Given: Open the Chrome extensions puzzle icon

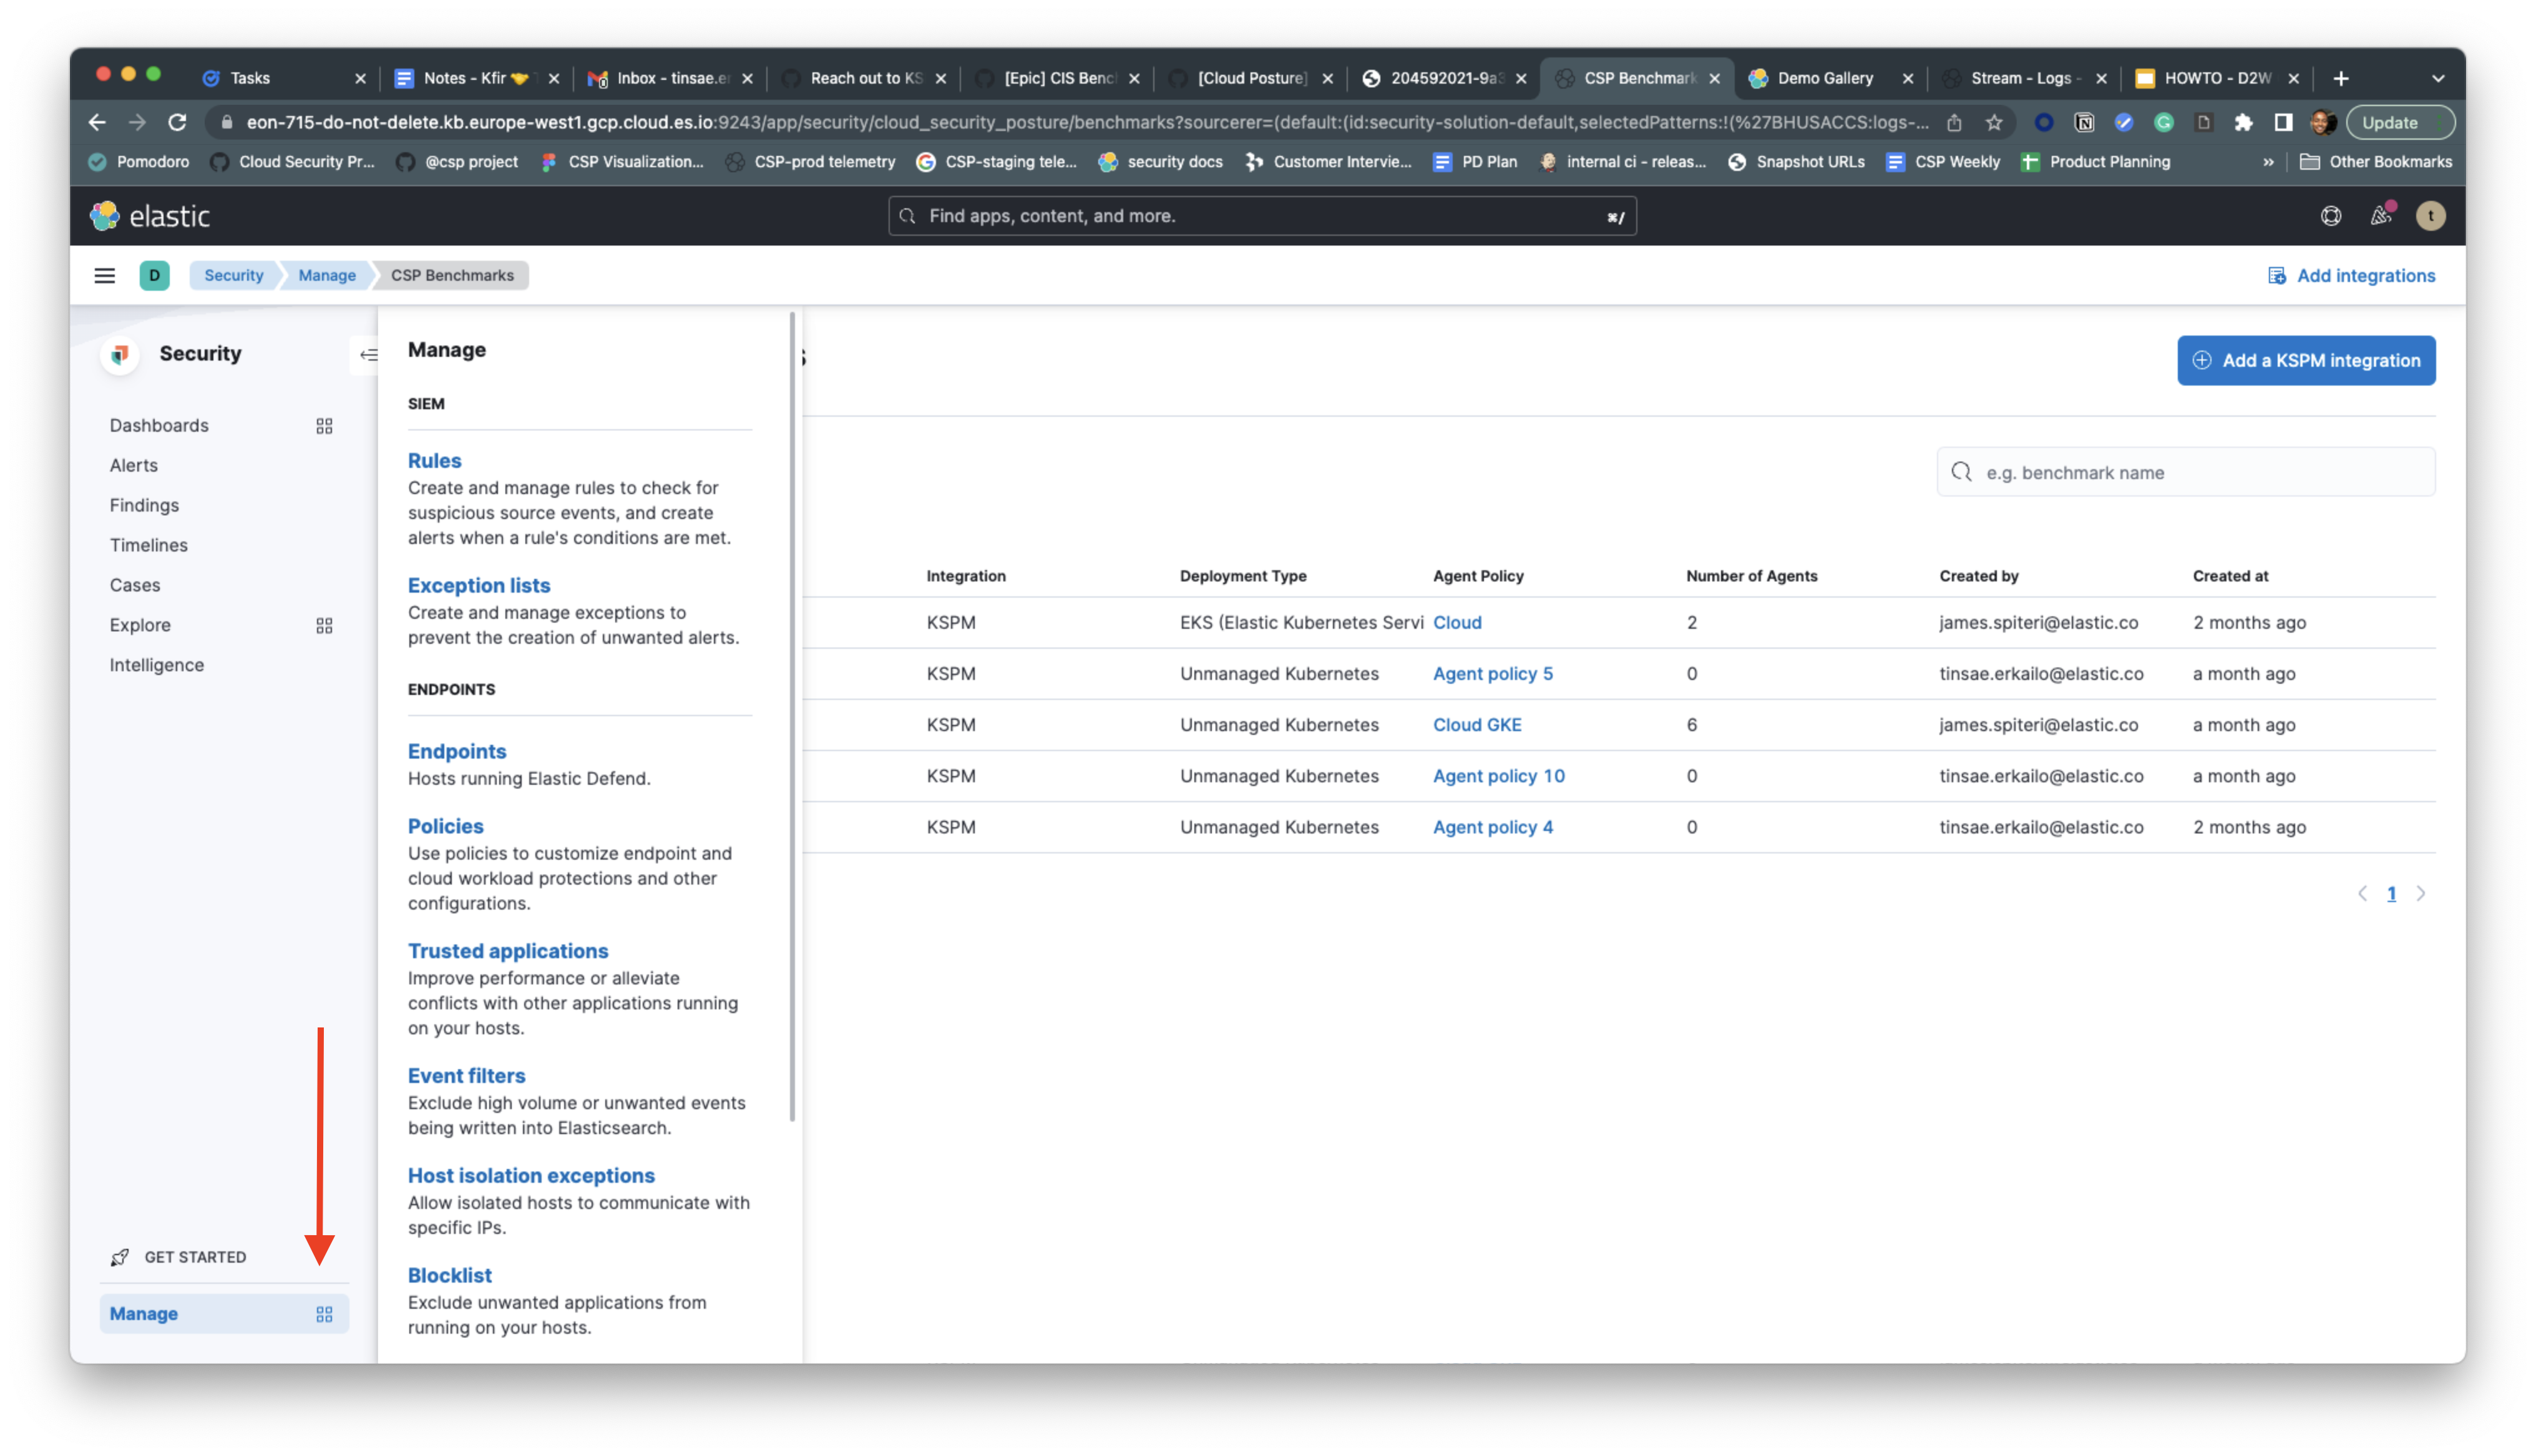Looking at the screenshot, I should coord(2244,122).
